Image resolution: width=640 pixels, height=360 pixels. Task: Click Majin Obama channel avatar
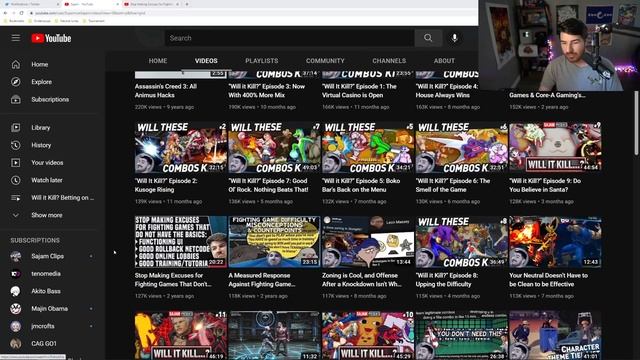(x=16, y=309)
